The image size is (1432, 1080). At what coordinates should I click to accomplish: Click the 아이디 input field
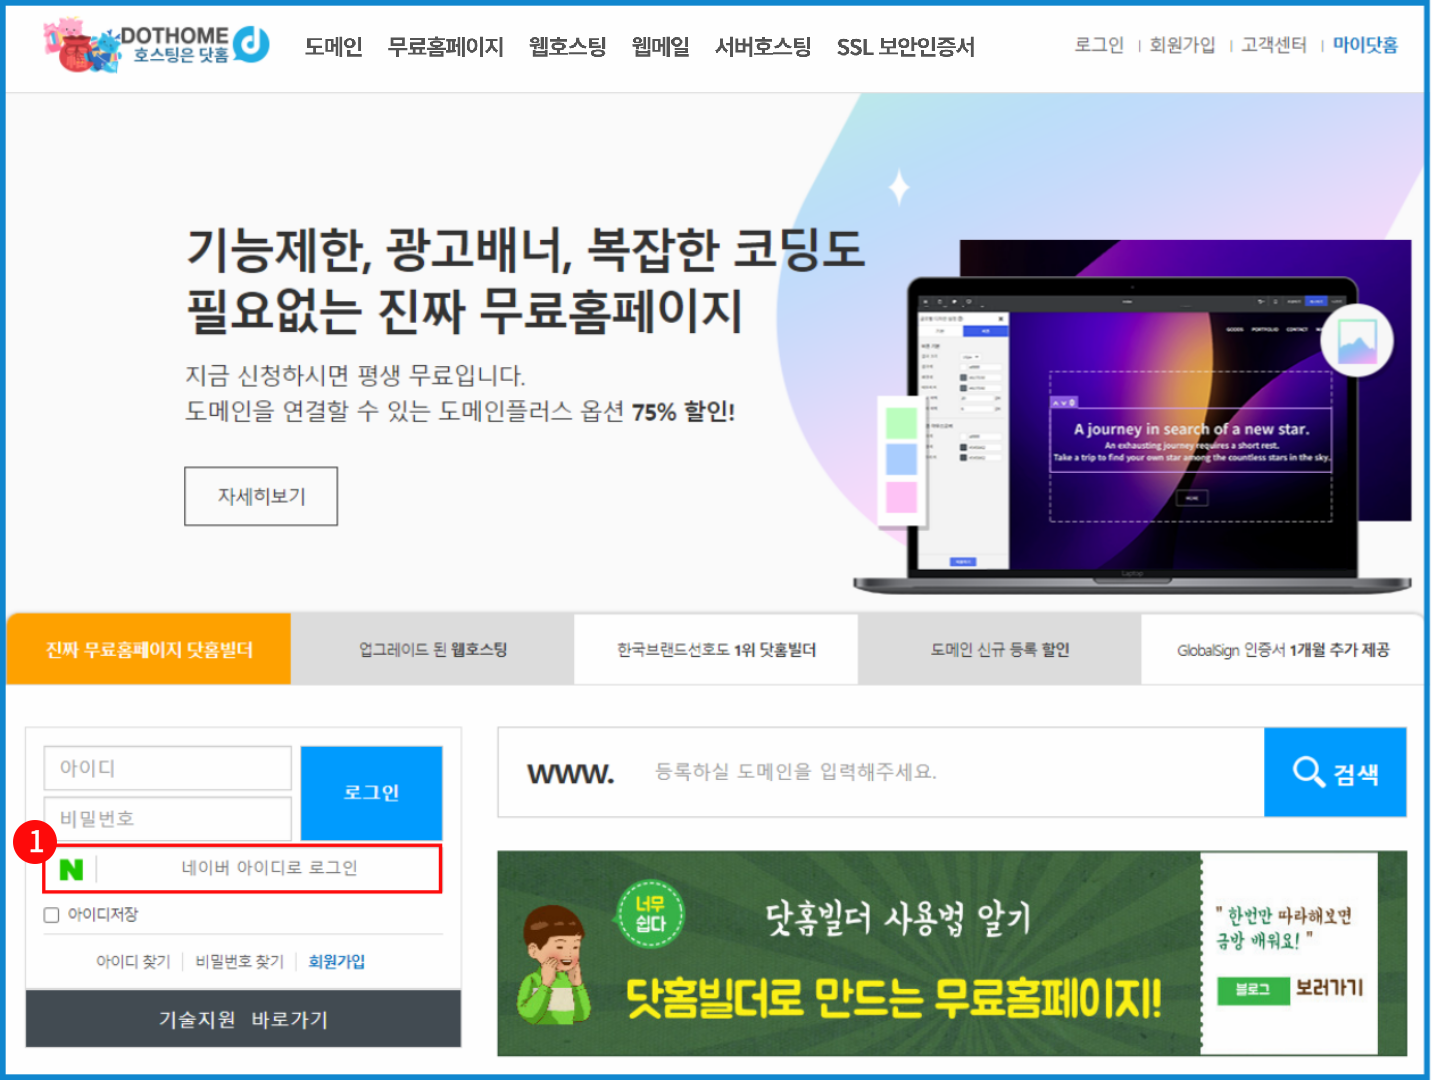[167, 768]
